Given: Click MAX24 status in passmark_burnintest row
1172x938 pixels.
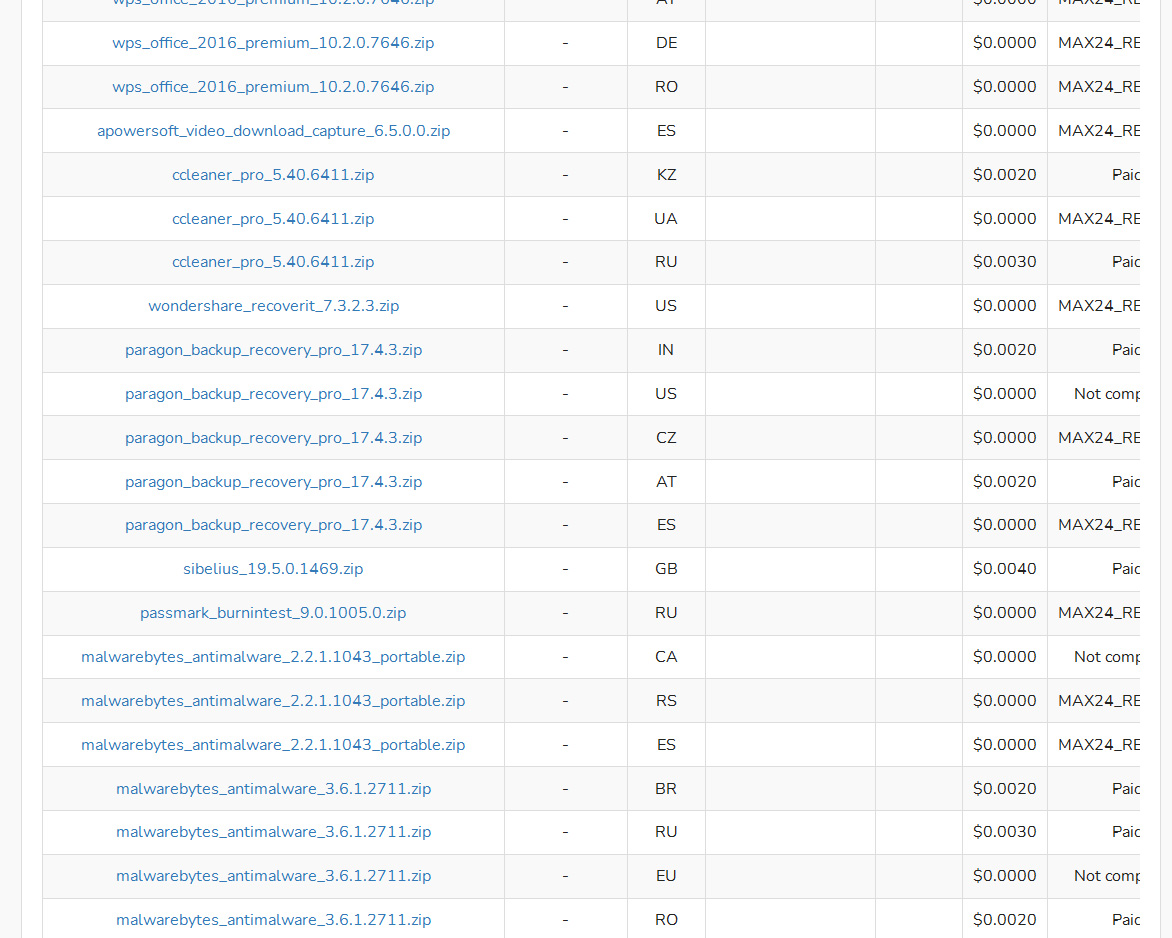Looking at the screenshot, I should [x=1099, y=614].
